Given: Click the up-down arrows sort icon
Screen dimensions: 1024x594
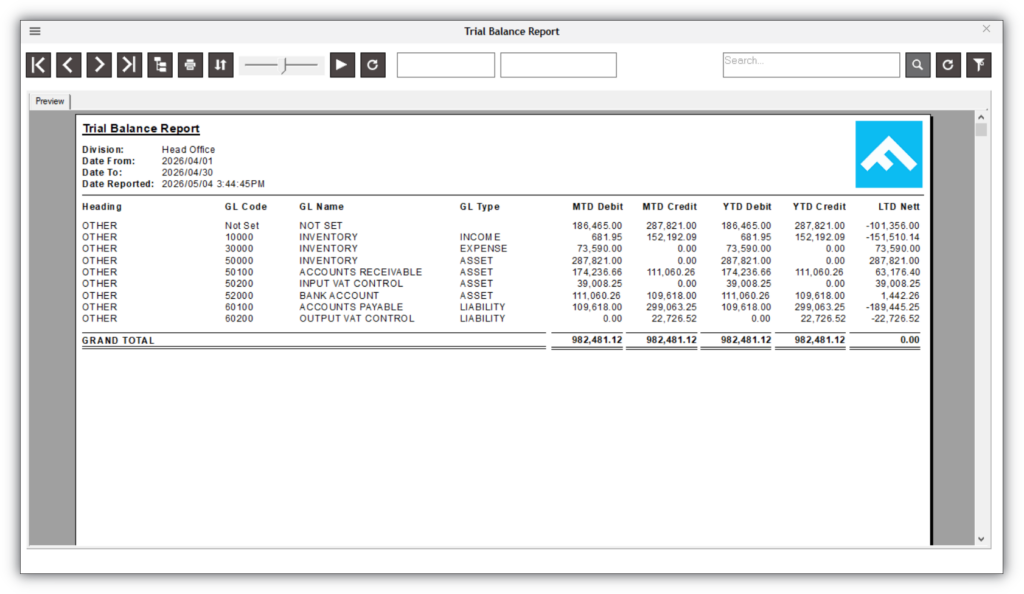Looking at the screenshot, I should coord(221,65).
